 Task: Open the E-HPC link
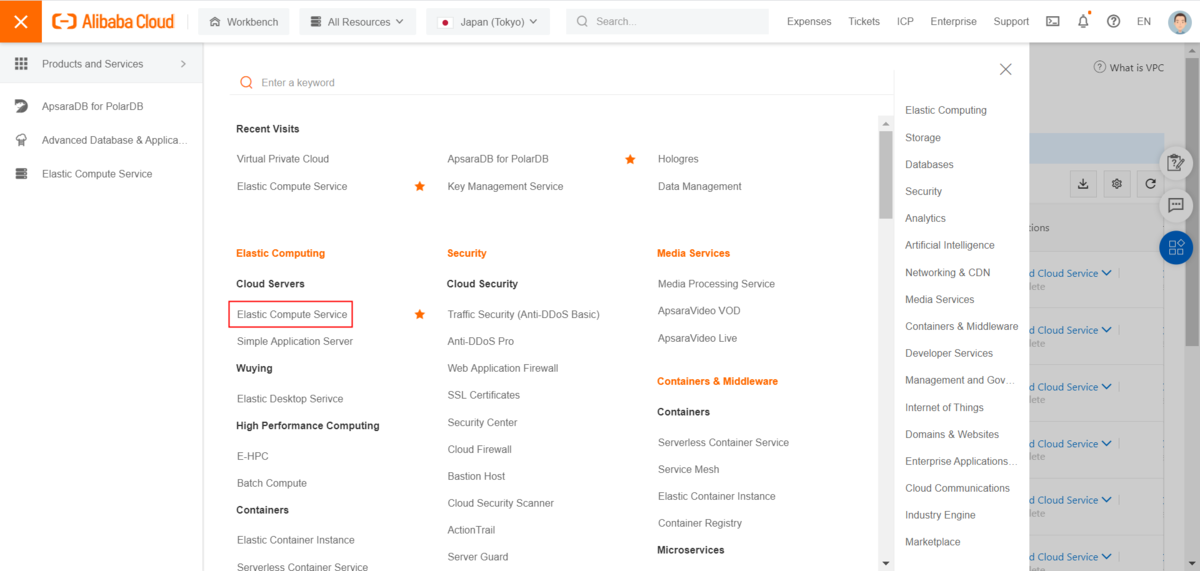[x=253, y=456]
